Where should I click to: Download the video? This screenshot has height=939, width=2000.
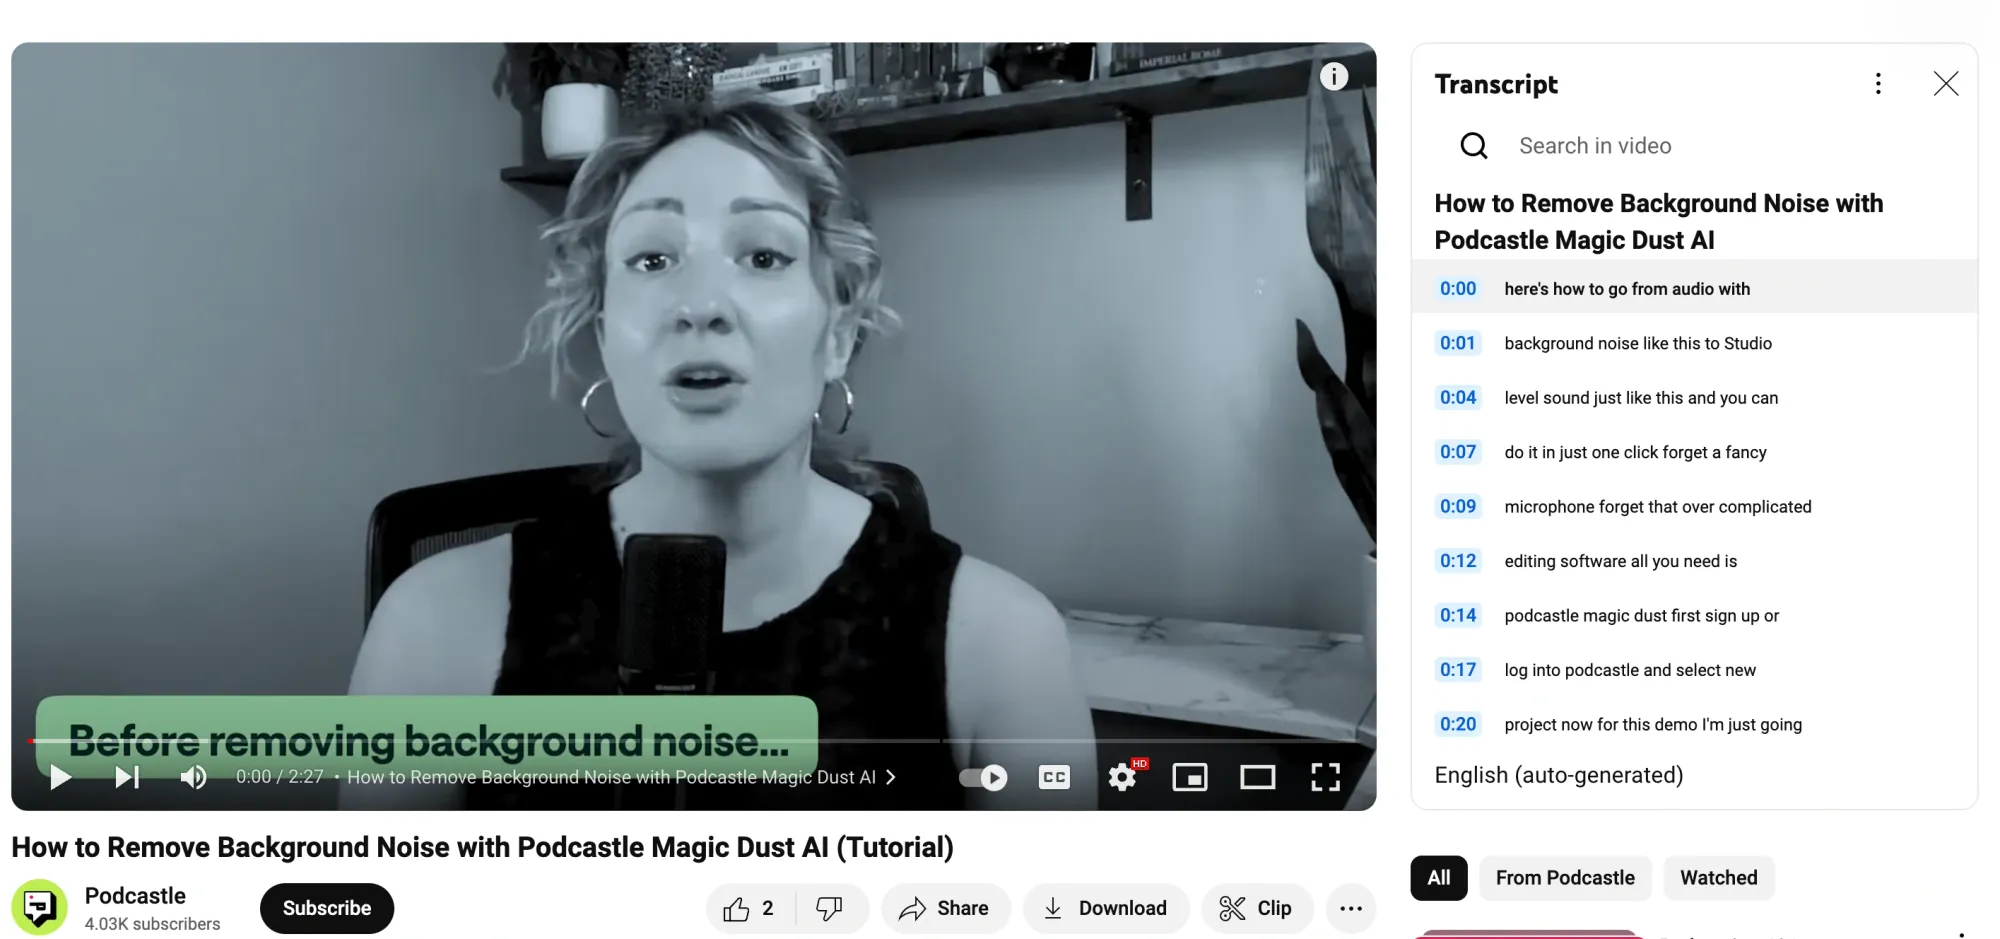pyautogui.click(x=1106, y=908)
